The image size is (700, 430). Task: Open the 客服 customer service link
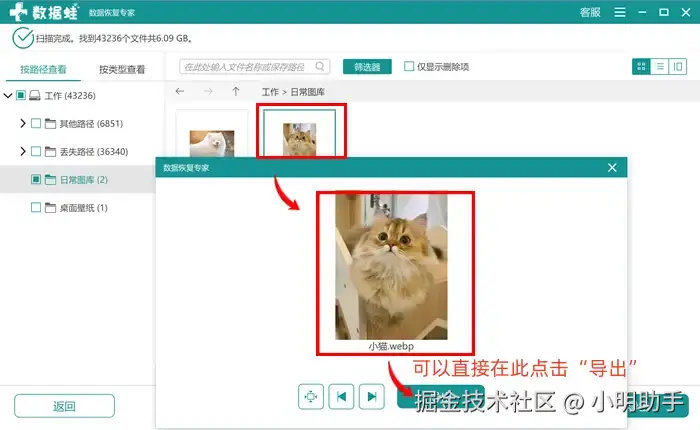click(x=590, y=13)
